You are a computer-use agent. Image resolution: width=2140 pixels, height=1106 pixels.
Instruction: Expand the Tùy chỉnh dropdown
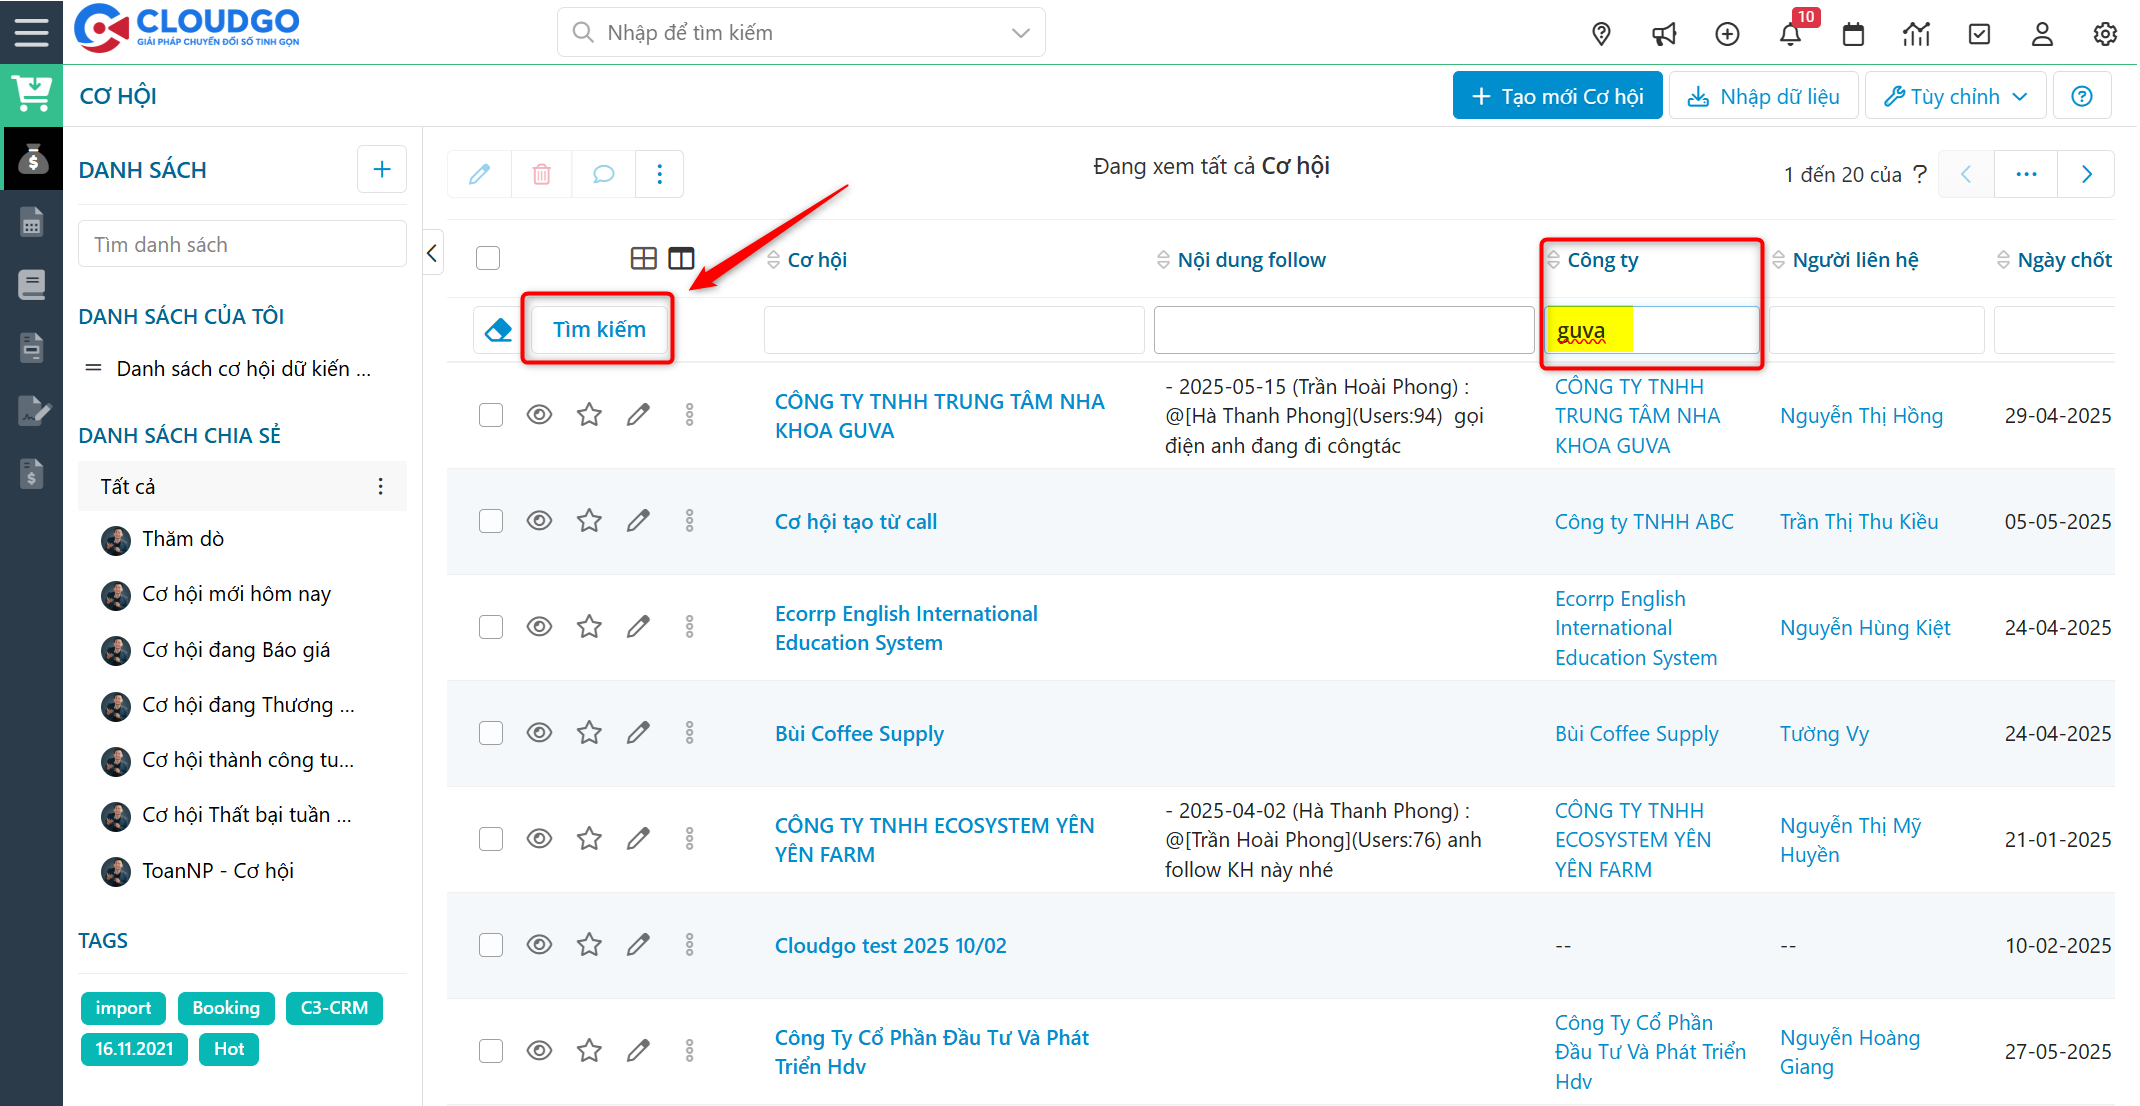(1955, 96)
